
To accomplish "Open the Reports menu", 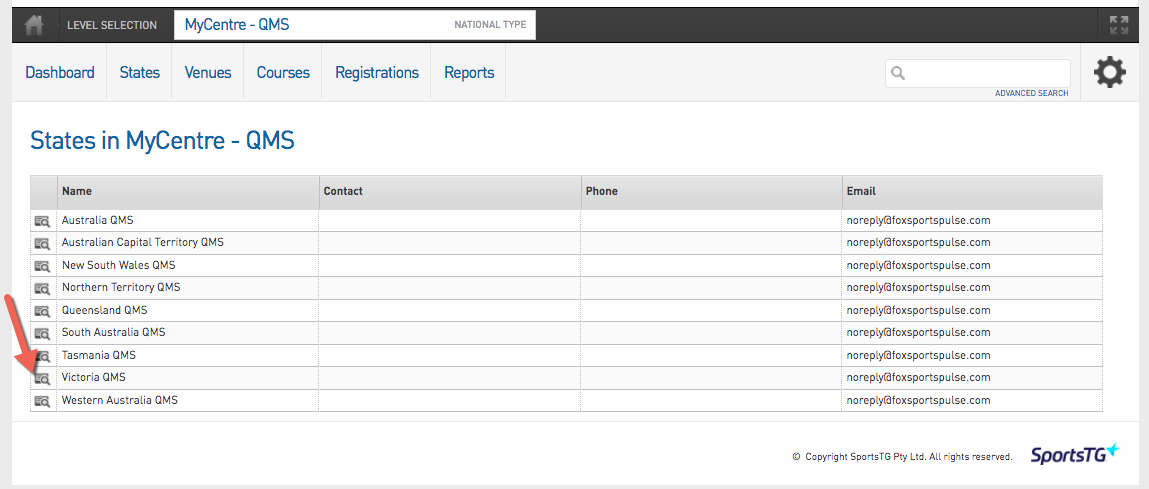I will click(469, 73).
